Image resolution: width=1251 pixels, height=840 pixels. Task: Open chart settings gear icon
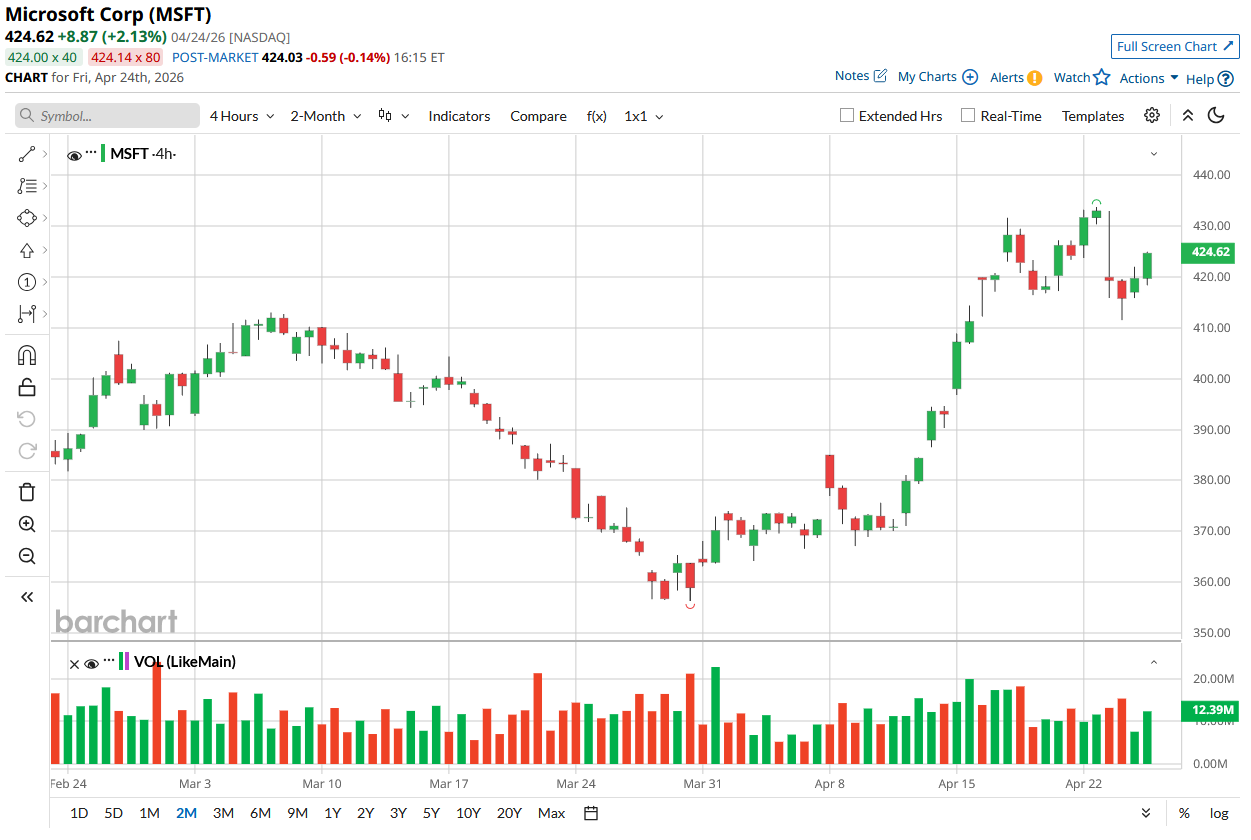(1152, 116)
